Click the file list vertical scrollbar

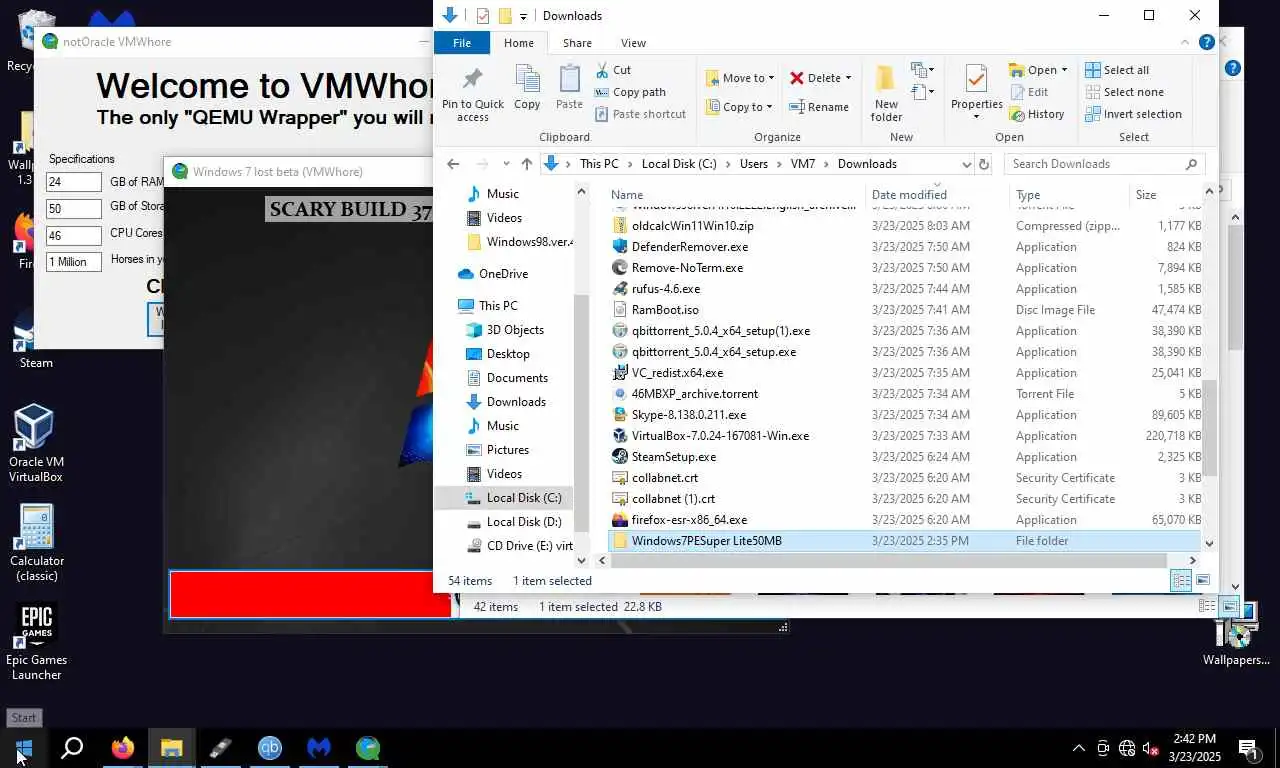click(x=1209, y=428)
